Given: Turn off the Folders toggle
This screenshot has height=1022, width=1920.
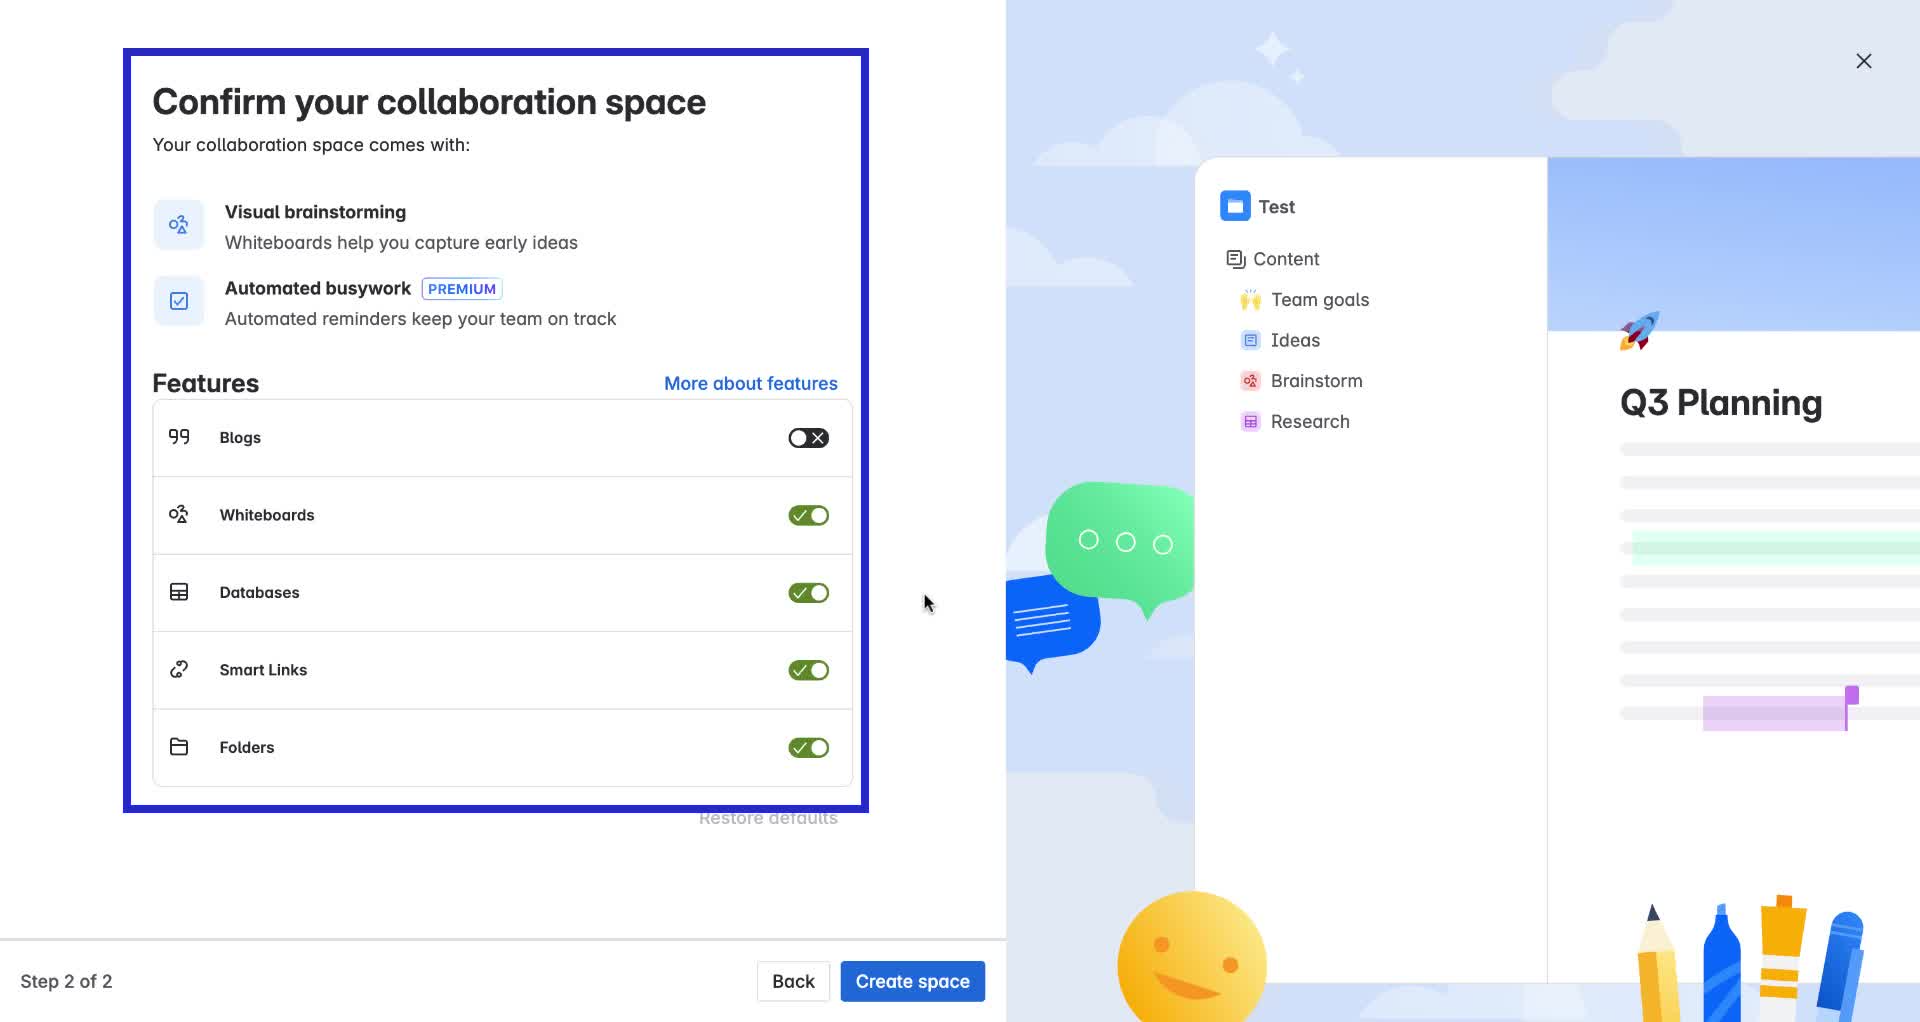Looking at the screenshot, I should pyautogui.click(x=808, y=747).
